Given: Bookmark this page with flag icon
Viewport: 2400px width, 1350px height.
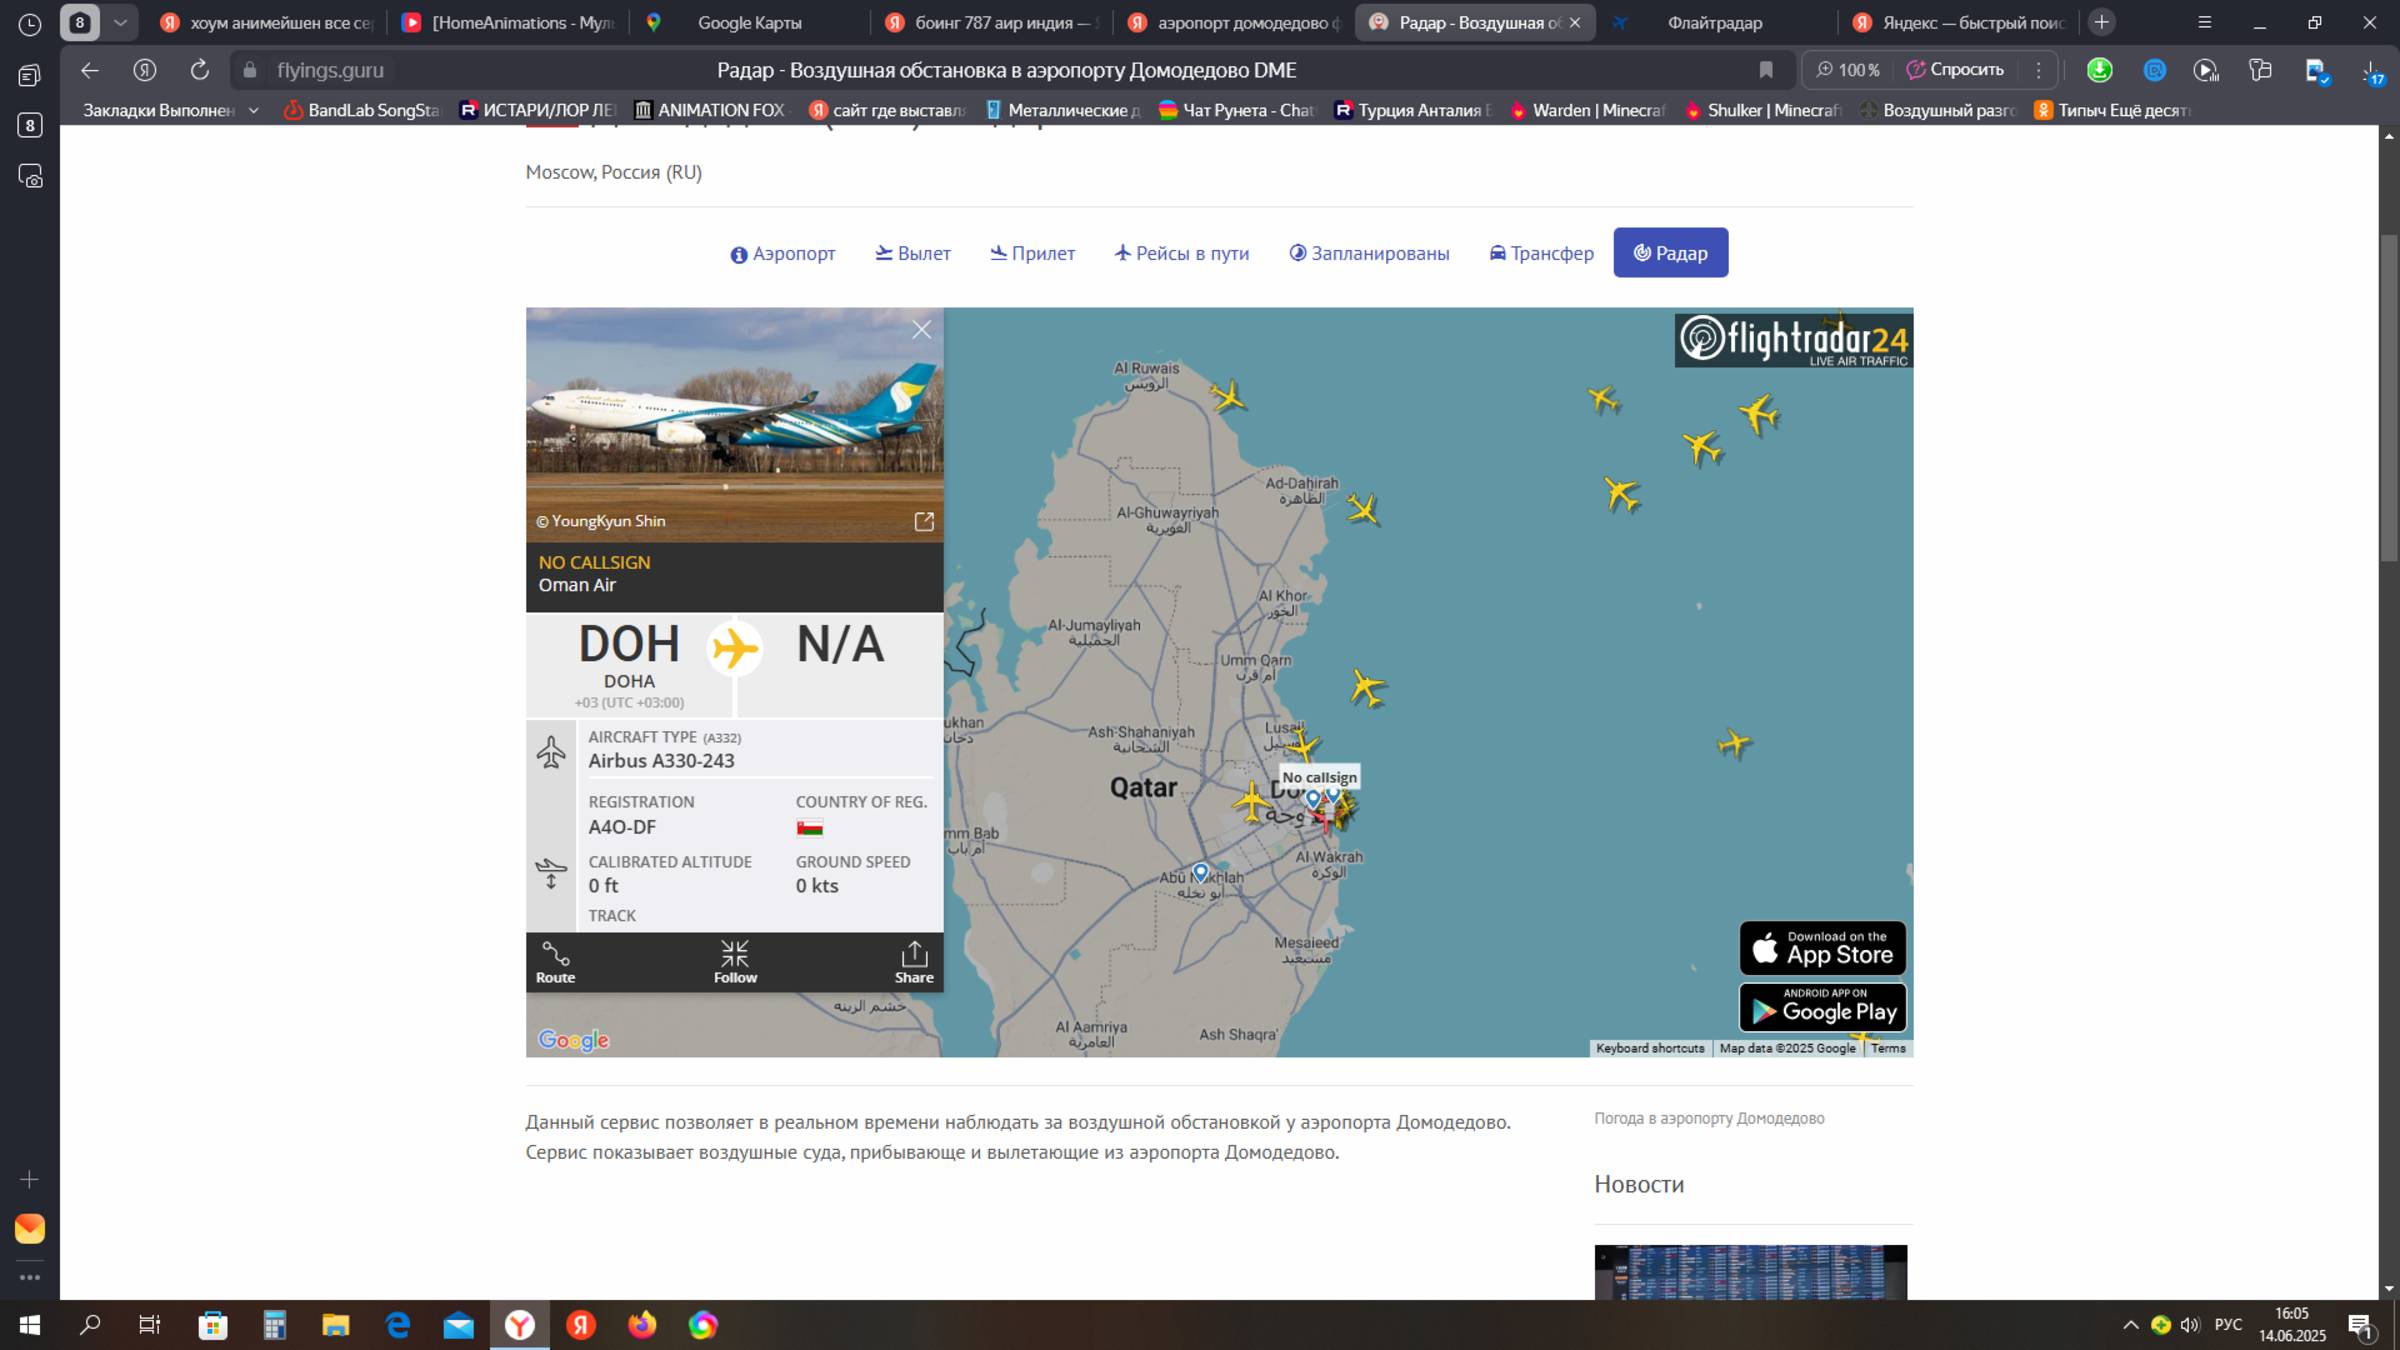Looking at the screenshot, I should [x=1766, y=70].
